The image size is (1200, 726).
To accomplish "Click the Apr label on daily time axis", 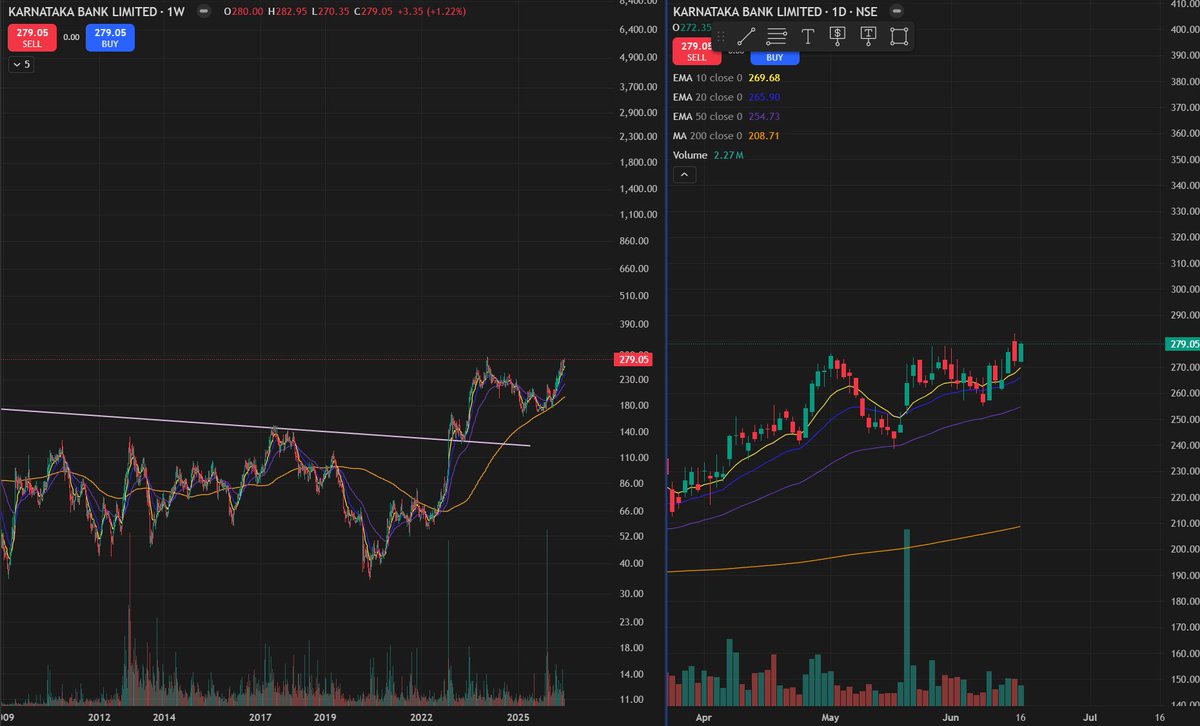I will point(703,717).
